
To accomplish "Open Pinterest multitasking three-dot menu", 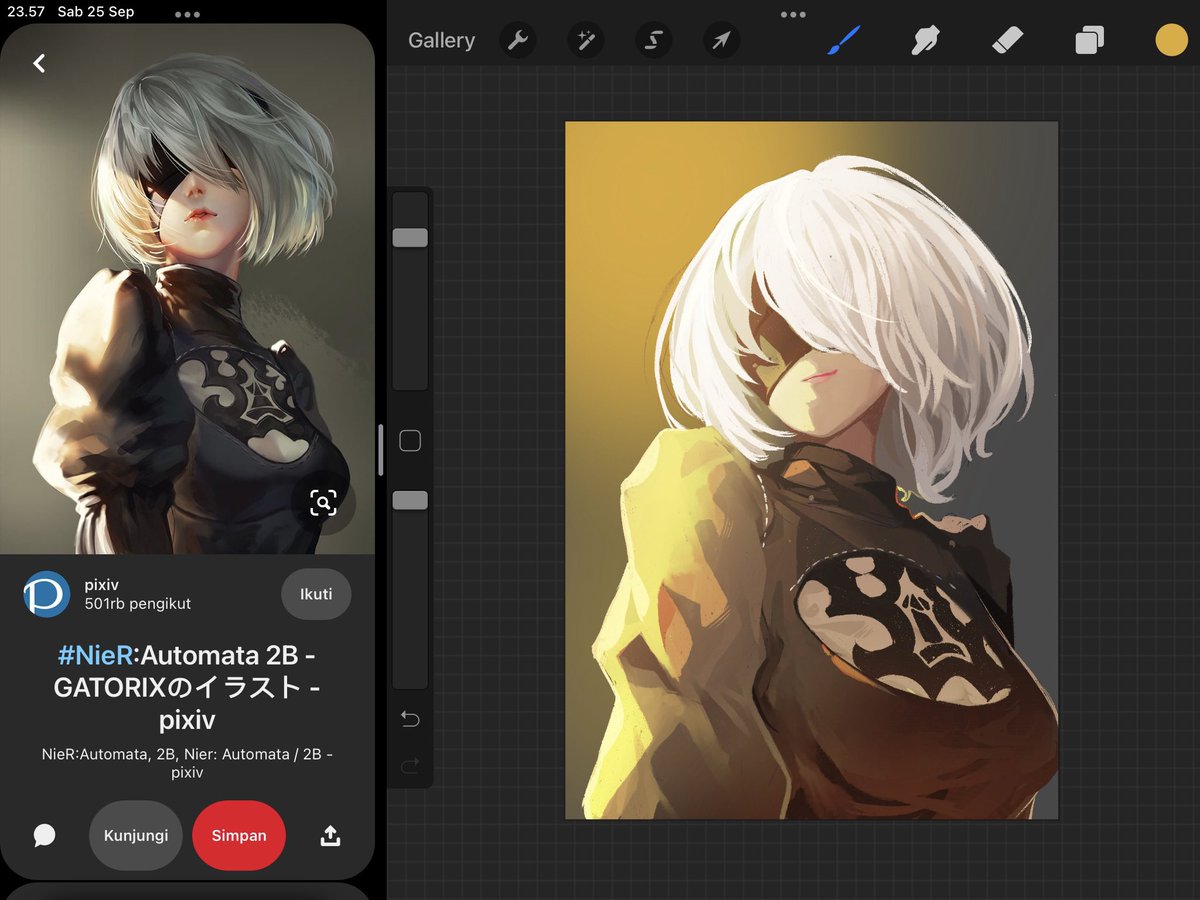I will (x=187, y=15).
